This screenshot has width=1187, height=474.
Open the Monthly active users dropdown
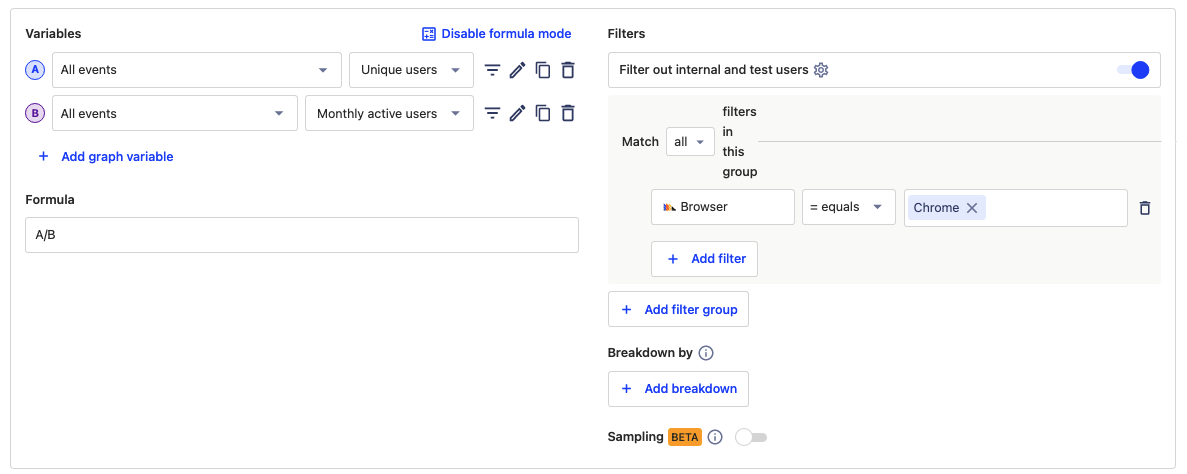pos(388,113)
